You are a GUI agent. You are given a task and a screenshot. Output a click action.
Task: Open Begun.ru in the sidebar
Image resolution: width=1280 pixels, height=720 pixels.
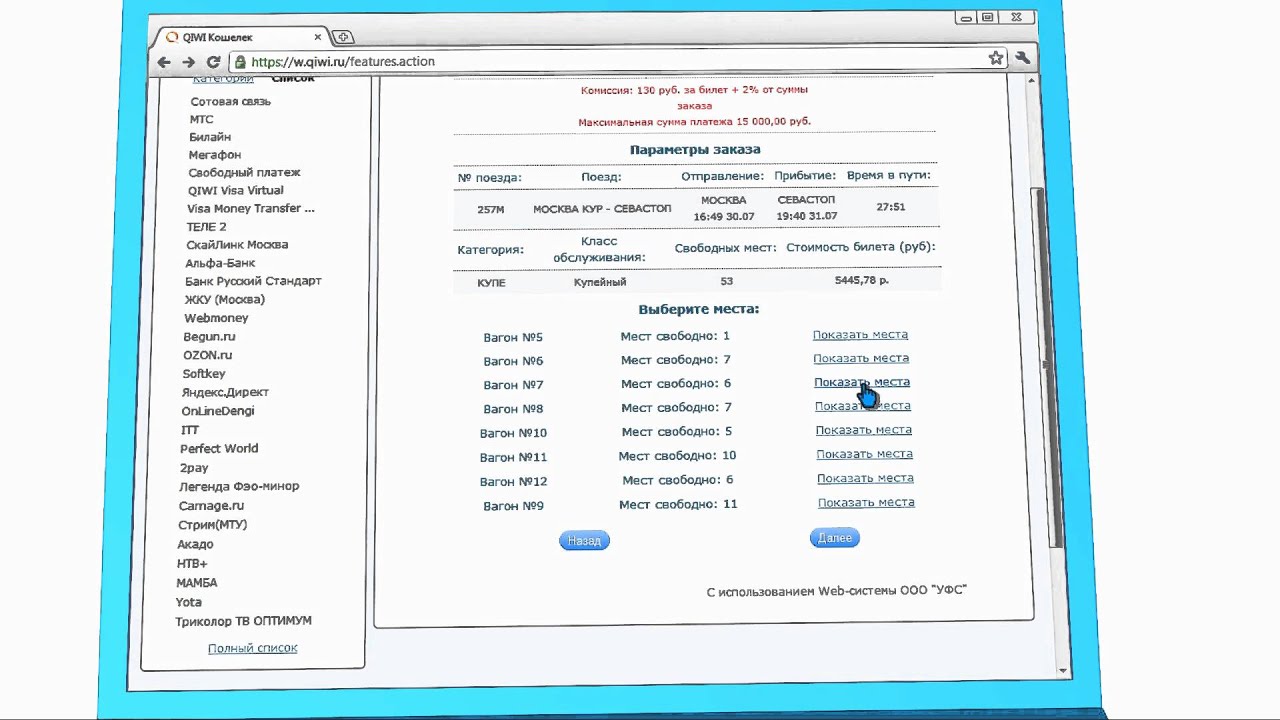(x=209, y=337)
